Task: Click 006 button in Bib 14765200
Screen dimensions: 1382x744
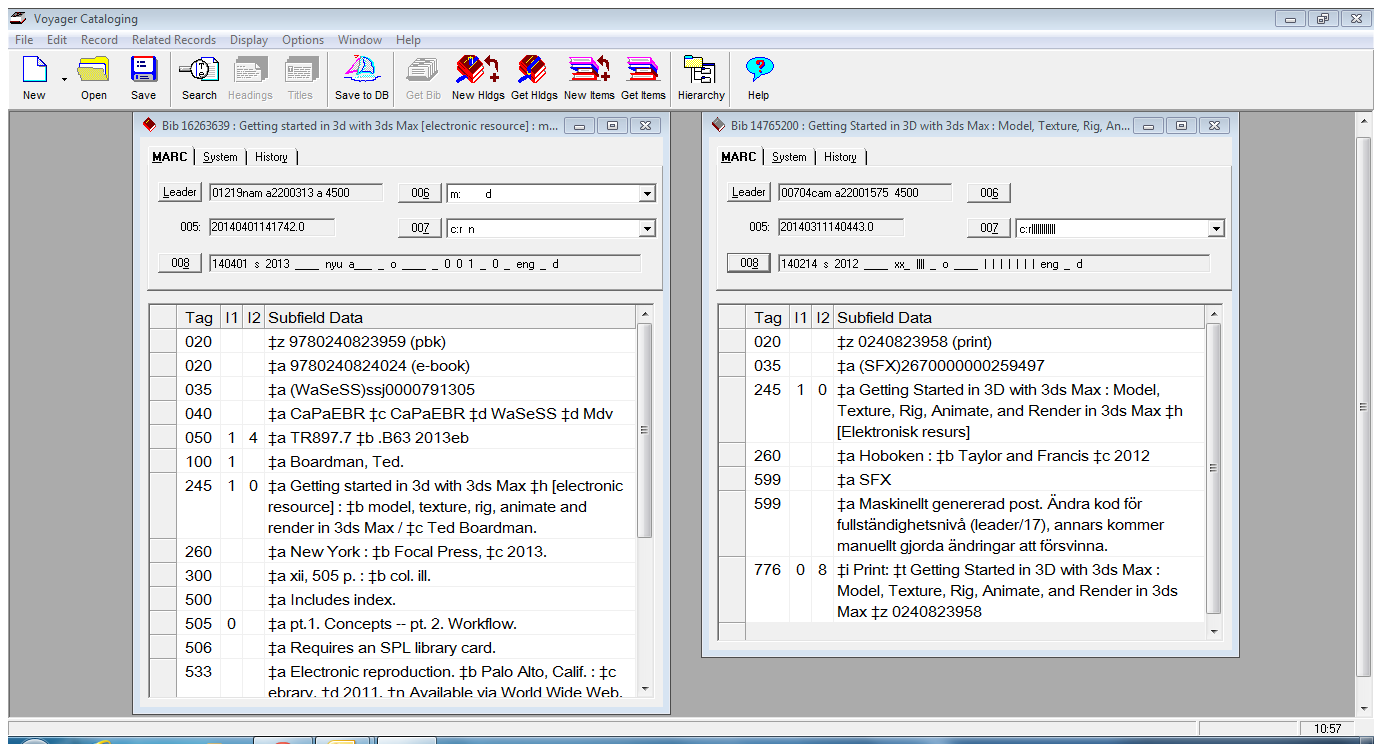Action: tap(989, 193)
